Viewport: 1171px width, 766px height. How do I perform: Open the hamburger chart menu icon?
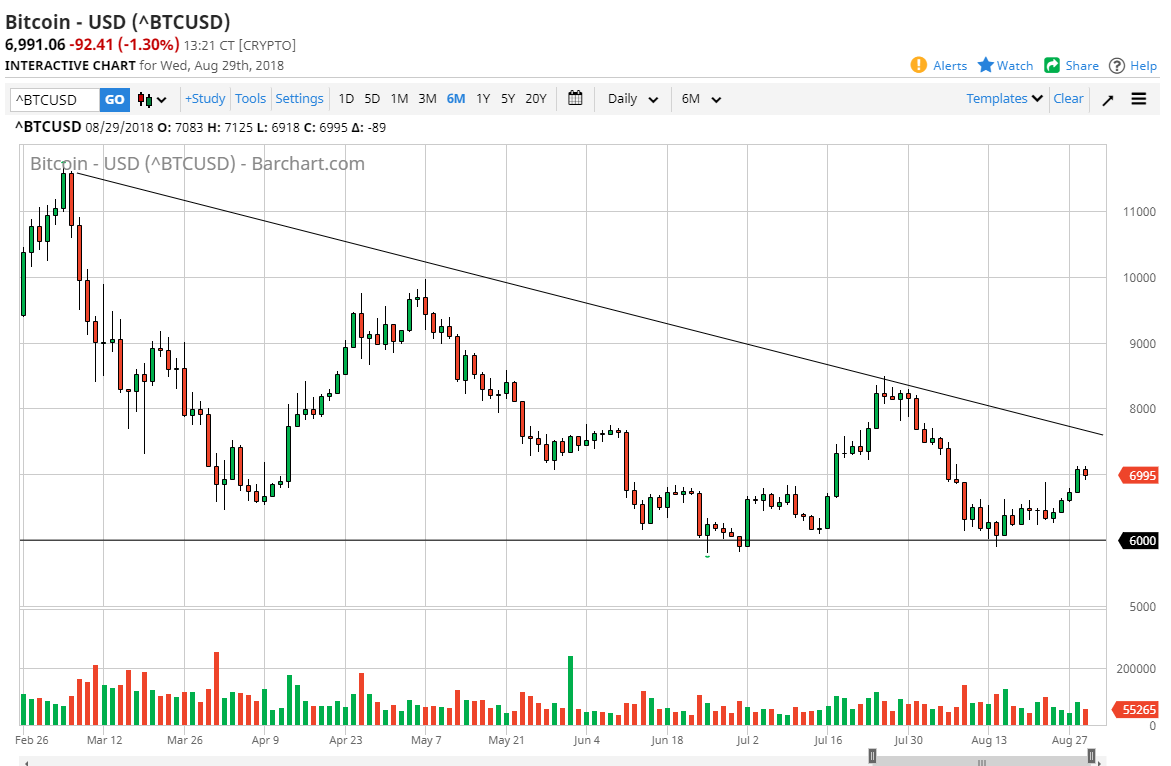pyautogui.click(x=1139, y=99)
